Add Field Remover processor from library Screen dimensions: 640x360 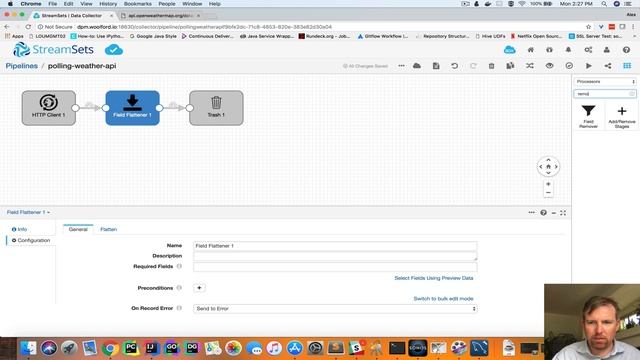[x=588, y=116]
